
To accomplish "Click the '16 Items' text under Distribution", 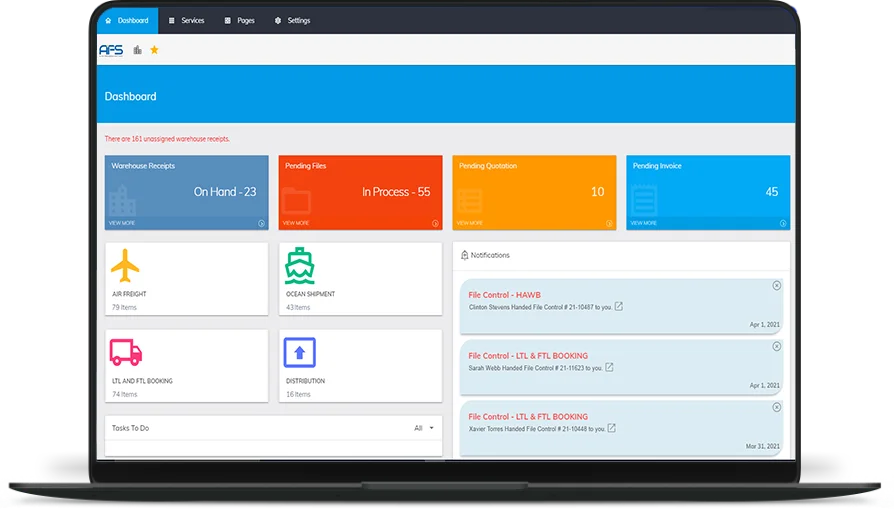I will tap(298, 394).
